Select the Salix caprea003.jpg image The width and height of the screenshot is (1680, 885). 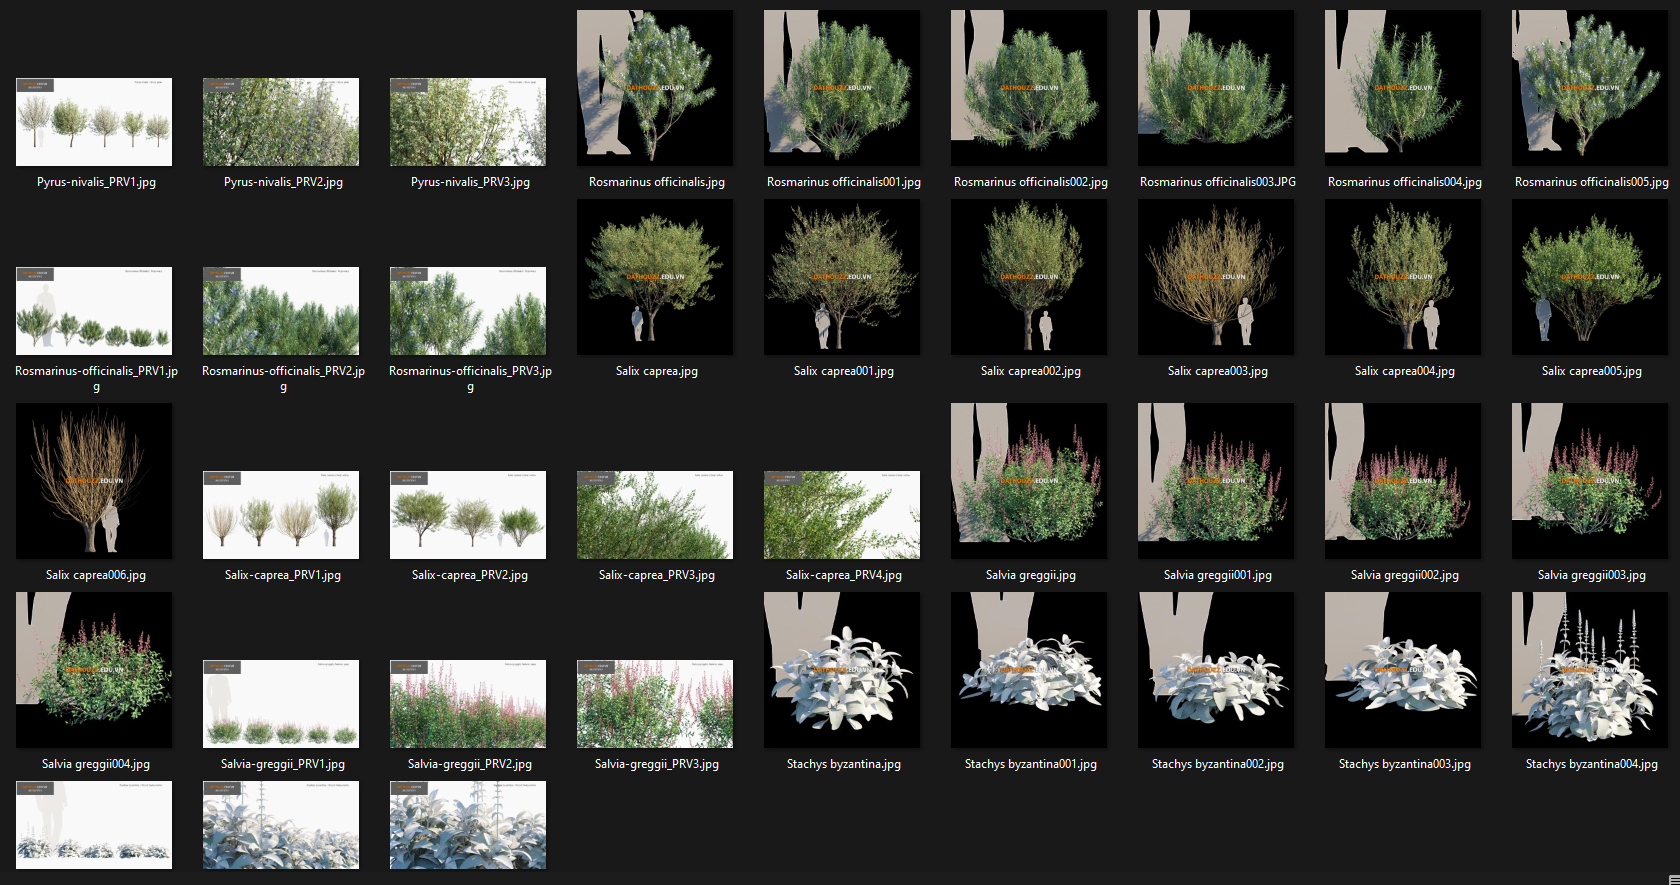(1216, 277)
